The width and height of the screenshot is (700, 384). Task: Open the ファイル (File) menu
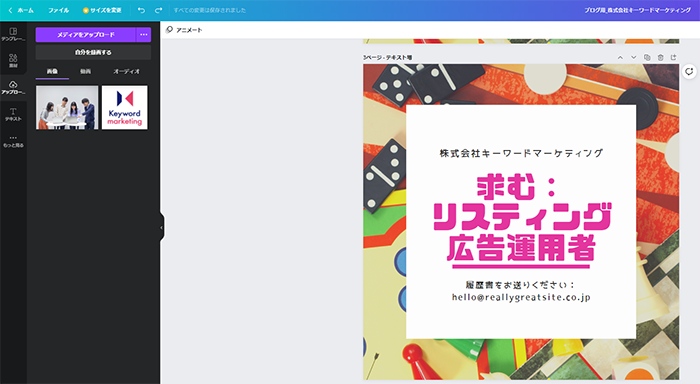[x=58, y=10]
